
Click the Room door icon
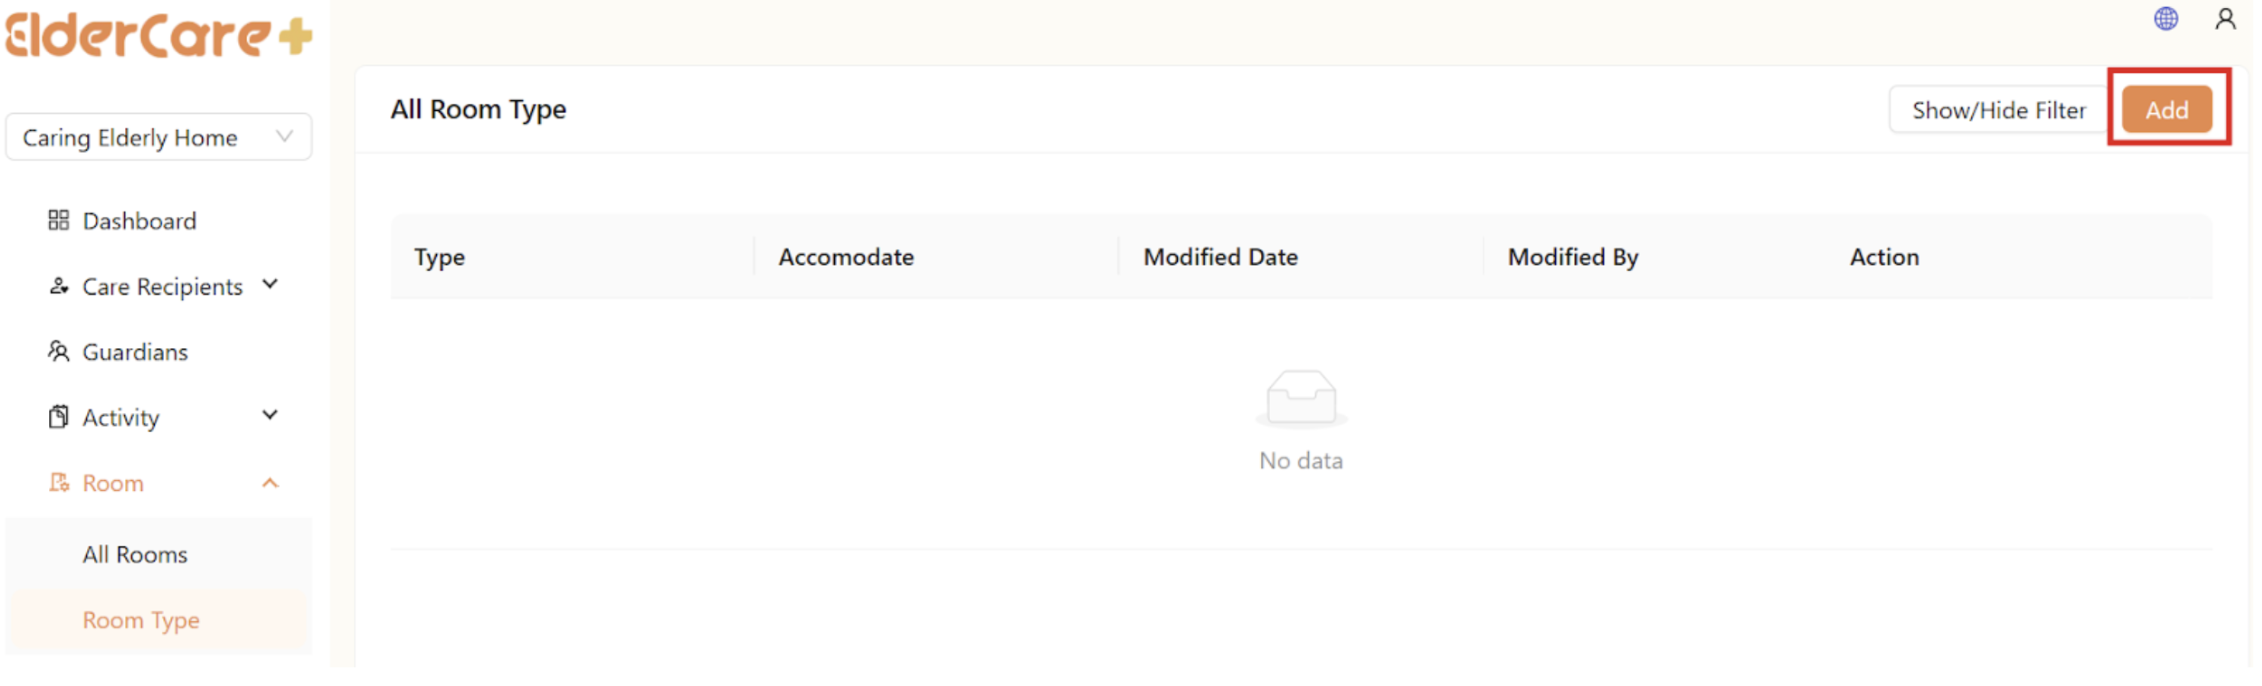(x=58, y=483)
